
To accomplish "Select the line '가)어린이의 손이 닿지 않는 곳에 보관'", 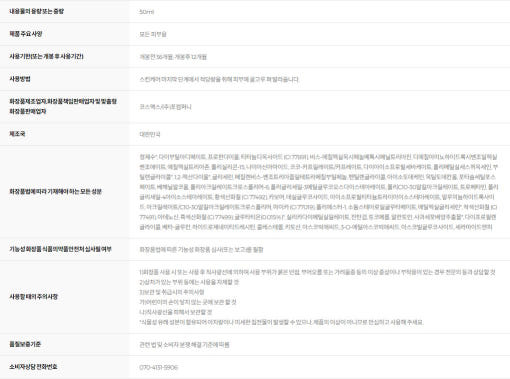I will (x=188, y=302).
